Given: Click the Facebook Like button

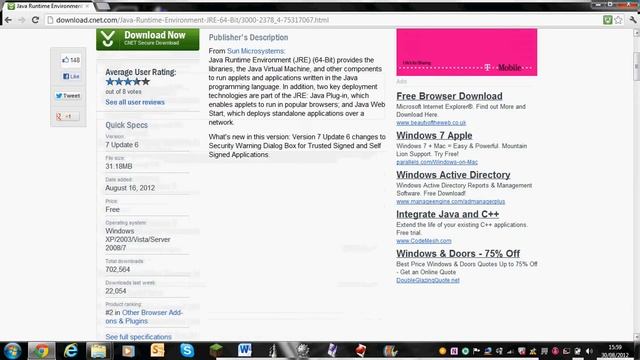Looking at the screenshot, I should pos(71,76).
